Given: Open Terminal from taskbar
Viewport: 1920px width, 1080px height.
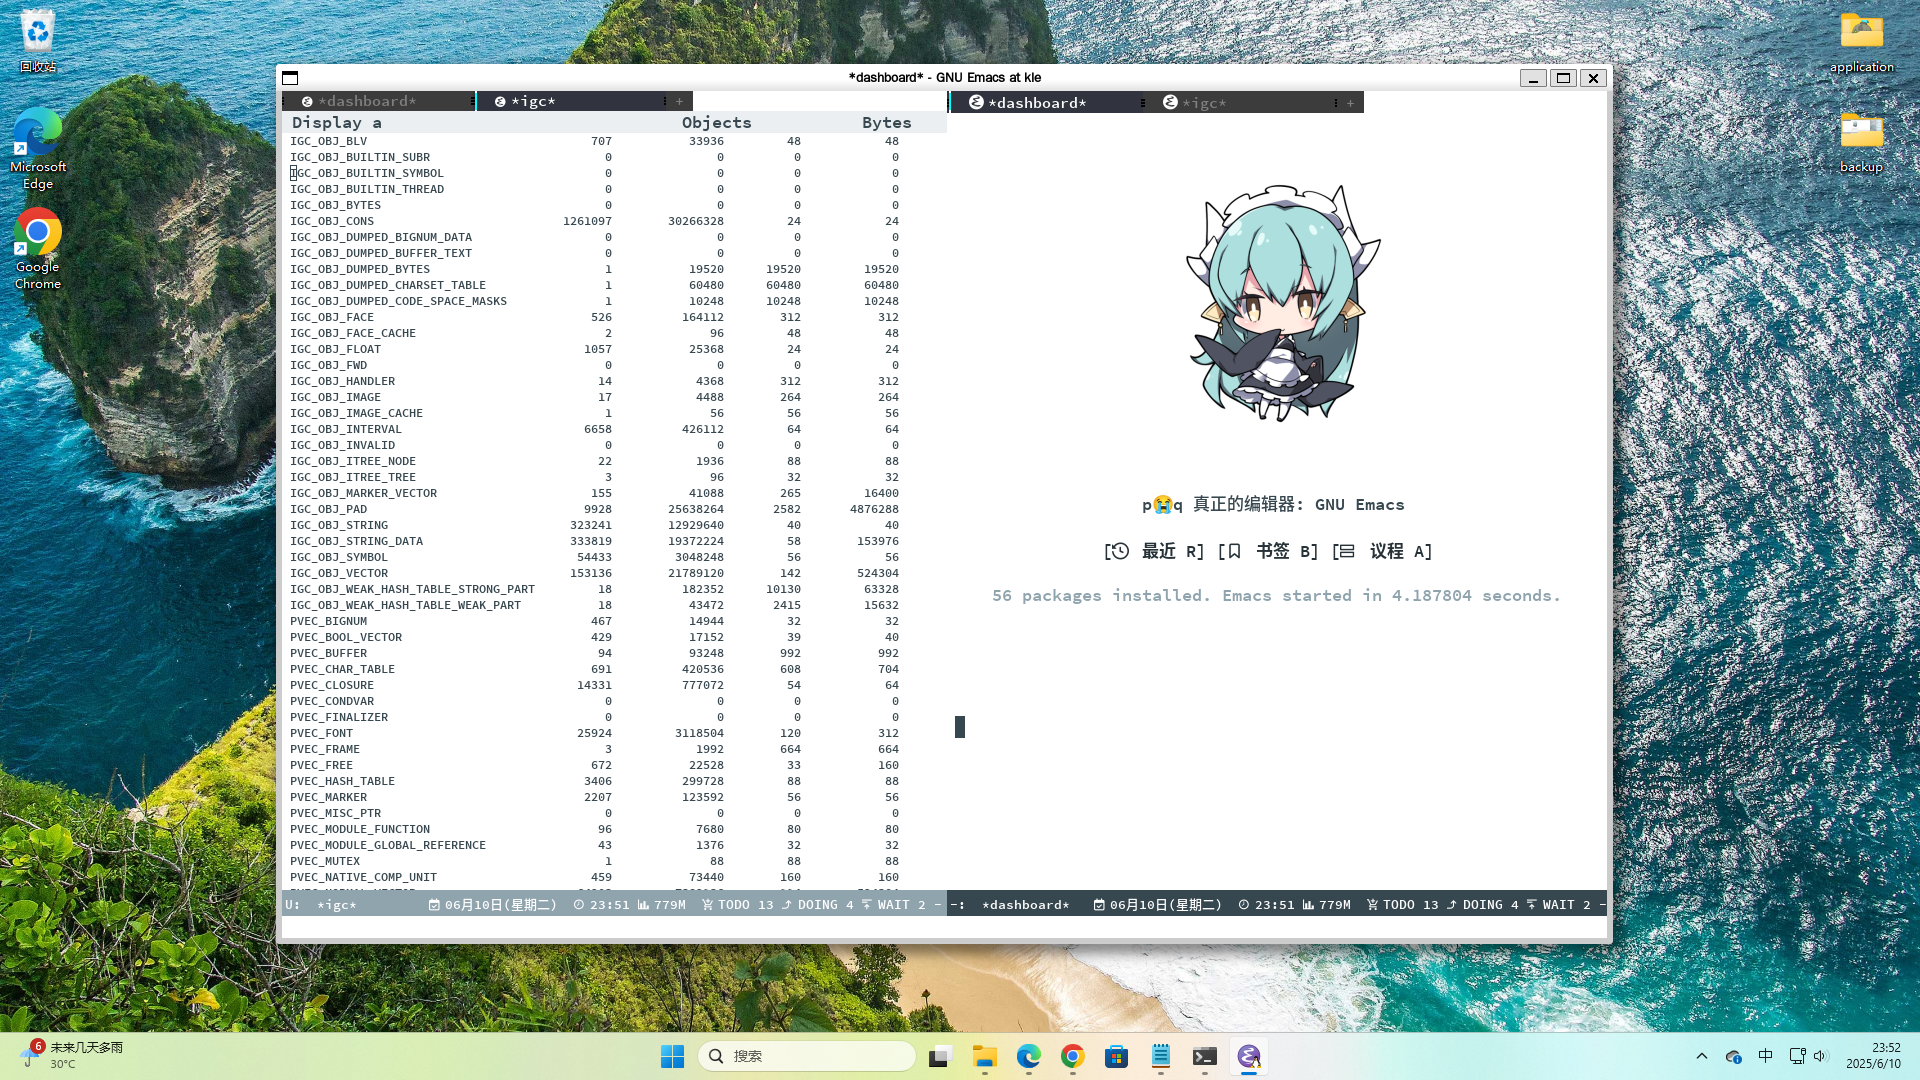Looking at the screenshot, I should (x=1205, y=1056).
